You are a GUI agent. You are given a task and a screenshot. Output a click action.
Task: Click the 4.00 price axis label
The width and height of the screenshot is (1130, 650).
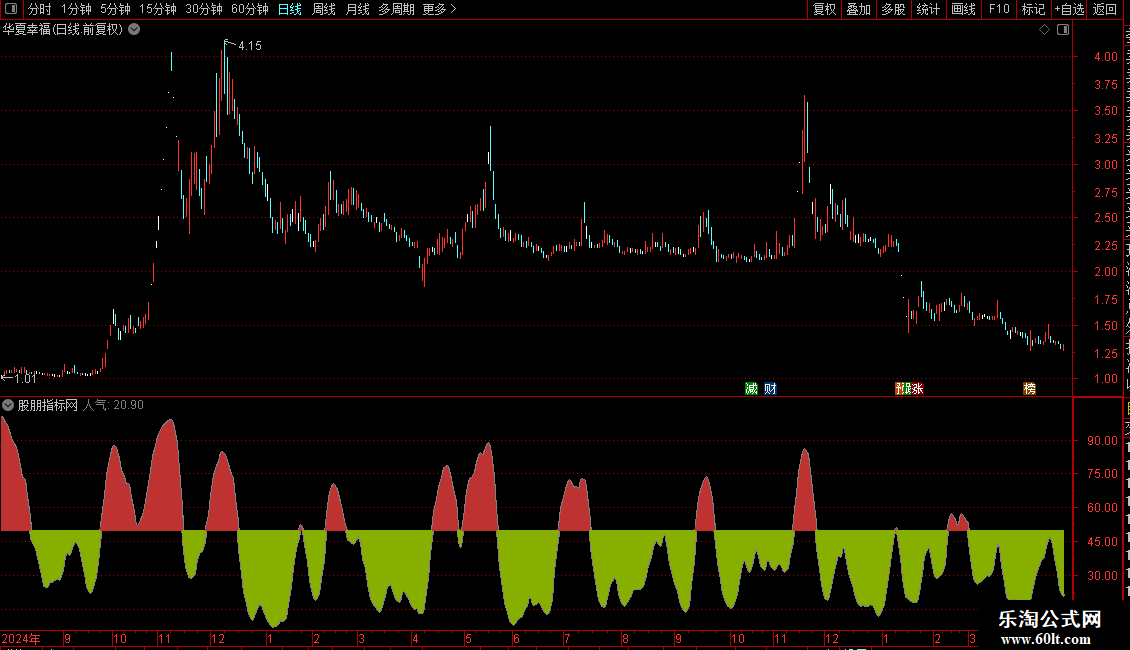point(1105,56)
